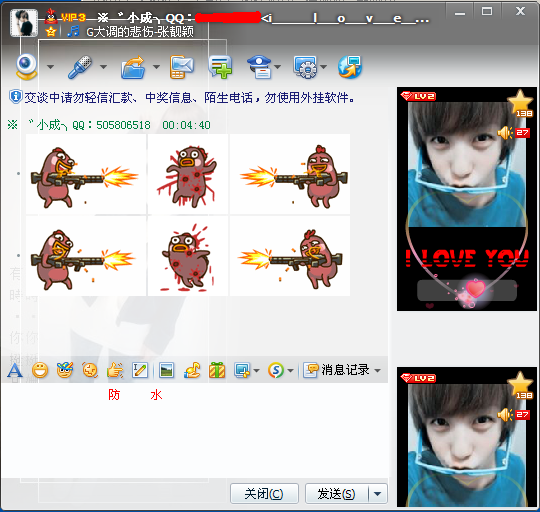Click music note icon beside song title
The height and width of the screenshot is (512, 540).
[x=73, y=31]
